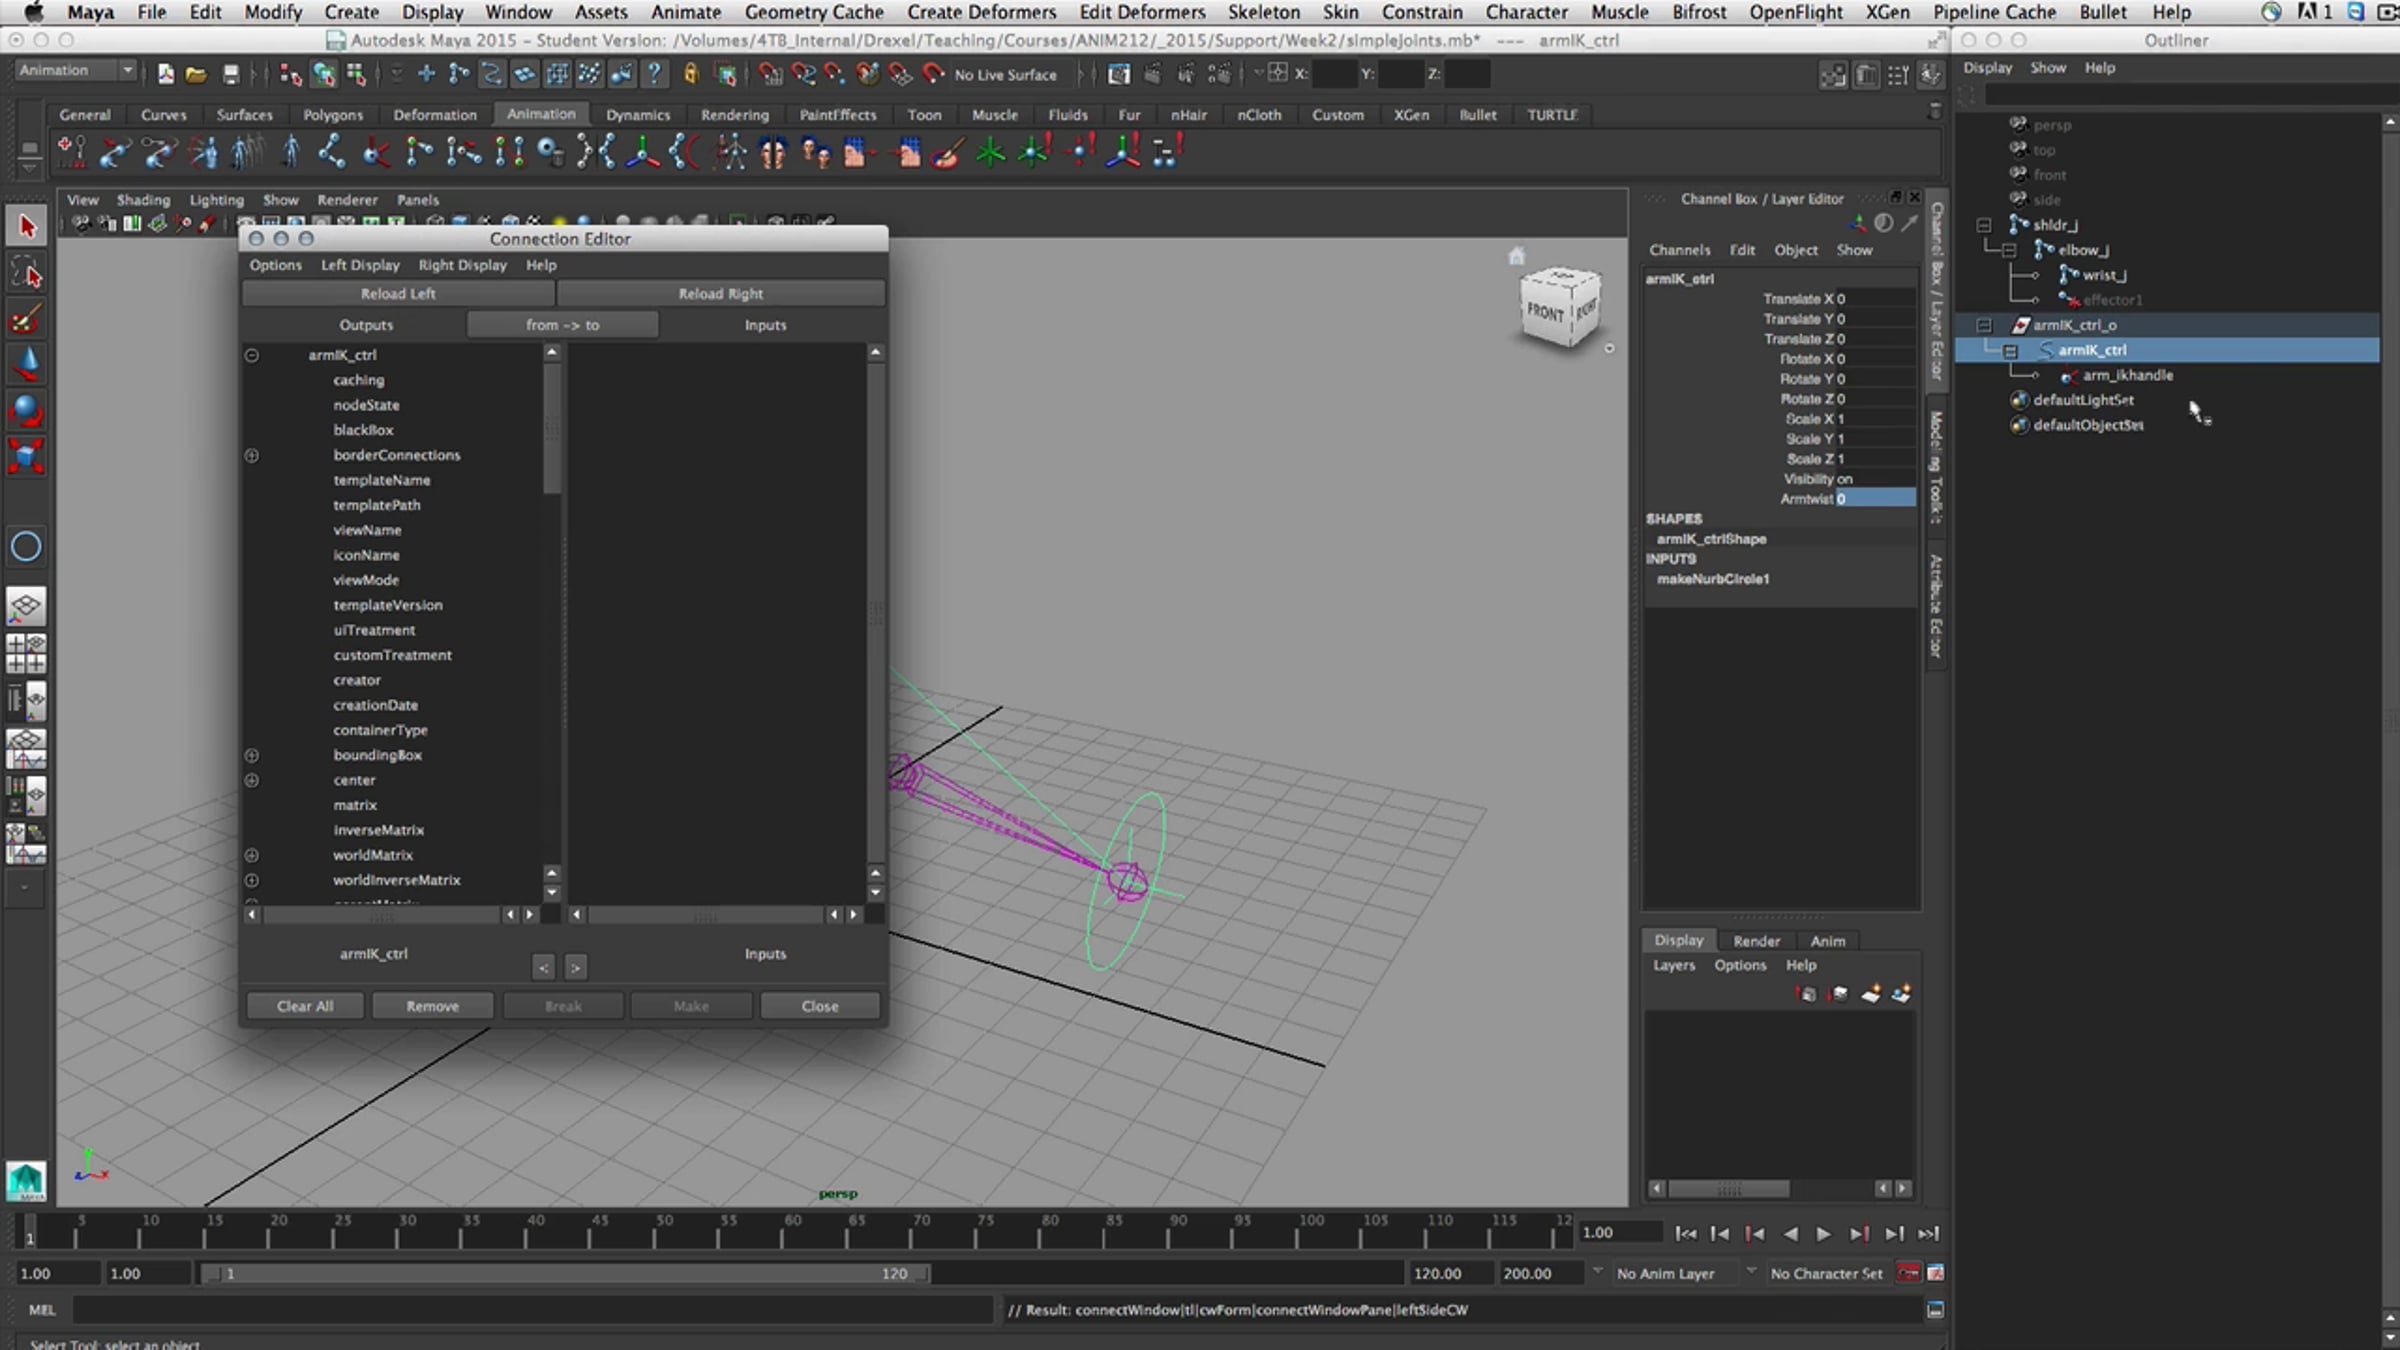Screen dimensions: 2400x1350
Task: Click the manipulator icon in Channel Box header
Action: [x=1859, y=223]
